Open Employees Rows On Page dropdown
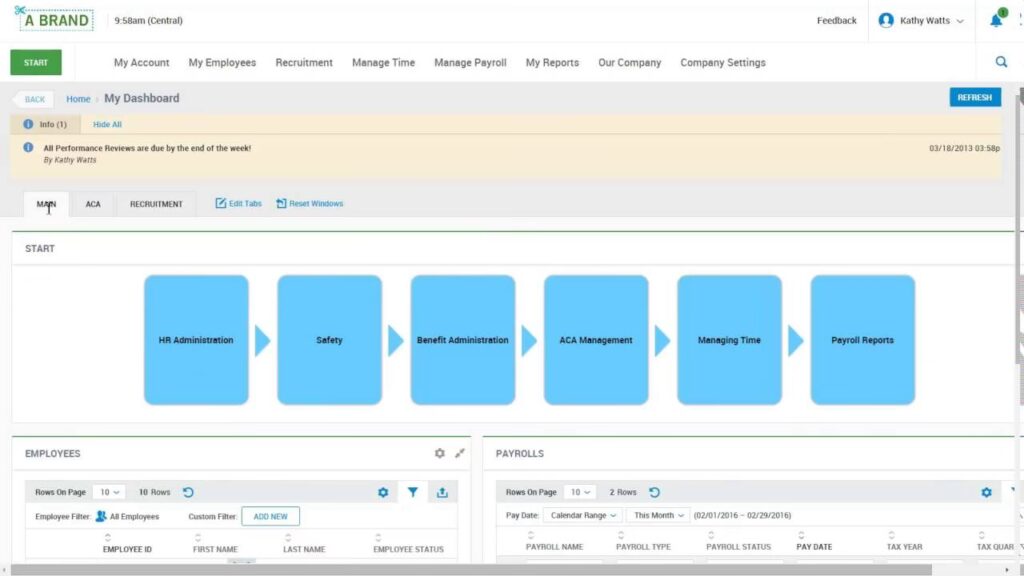 tap(108, 492)
